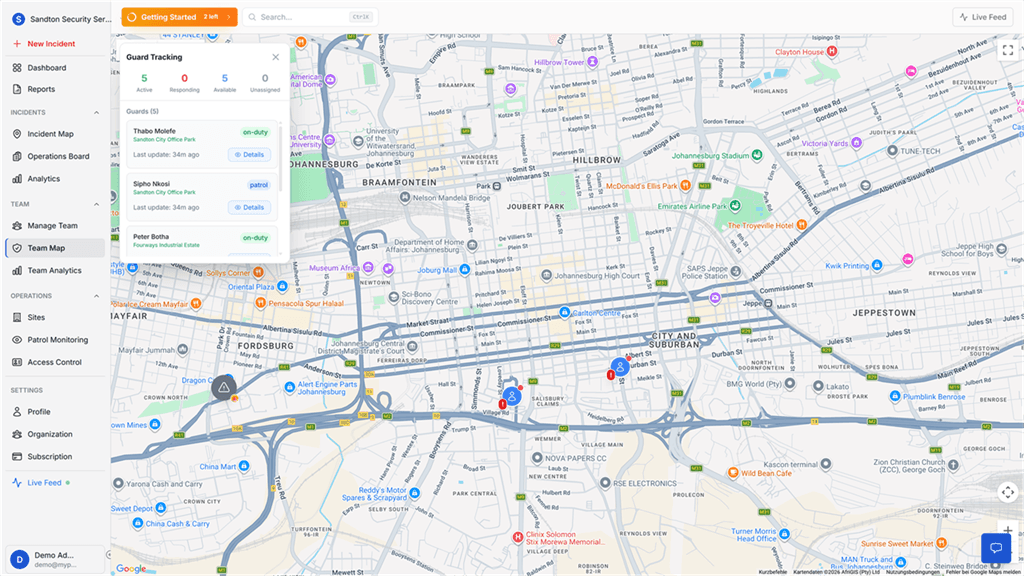Viewport: 1024px width, 576px height.
Task: Create a New Incident
Action: pyautogui.click(x=45, y=43)
